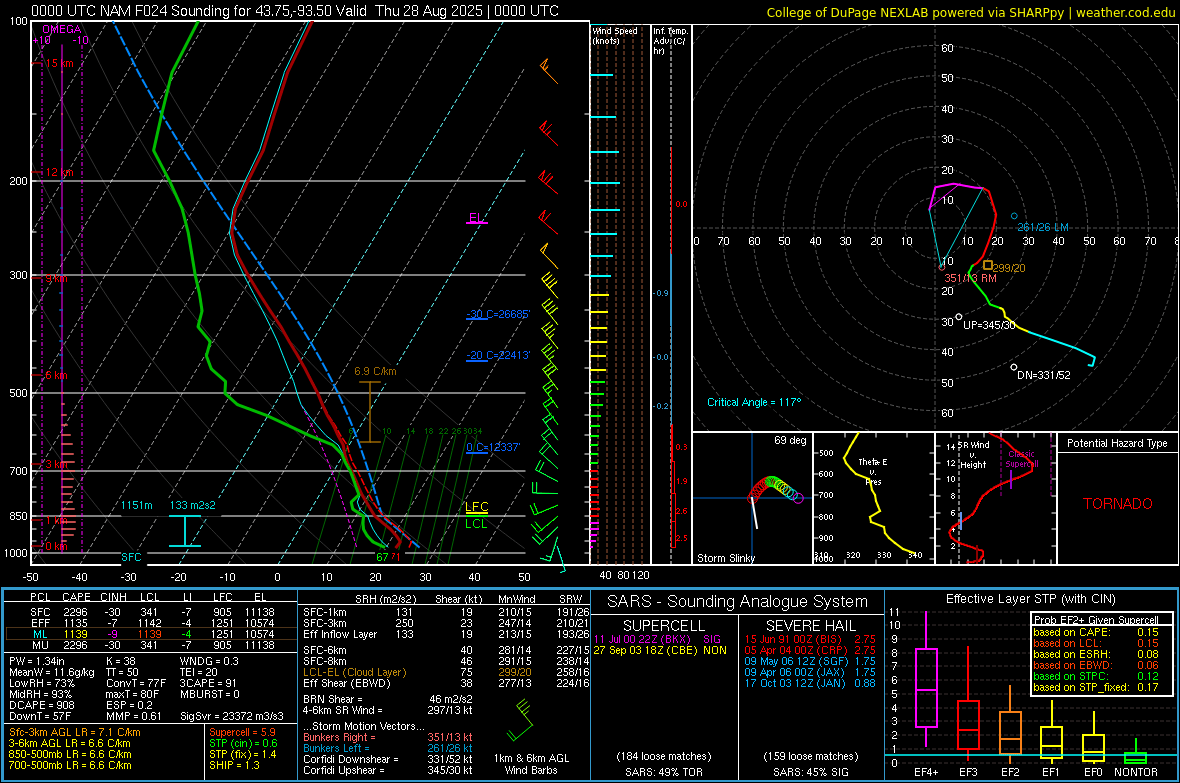1180x783 pixels.
Task: Click the 133 m2s2 helicity label
Action: tap(193, 505)
